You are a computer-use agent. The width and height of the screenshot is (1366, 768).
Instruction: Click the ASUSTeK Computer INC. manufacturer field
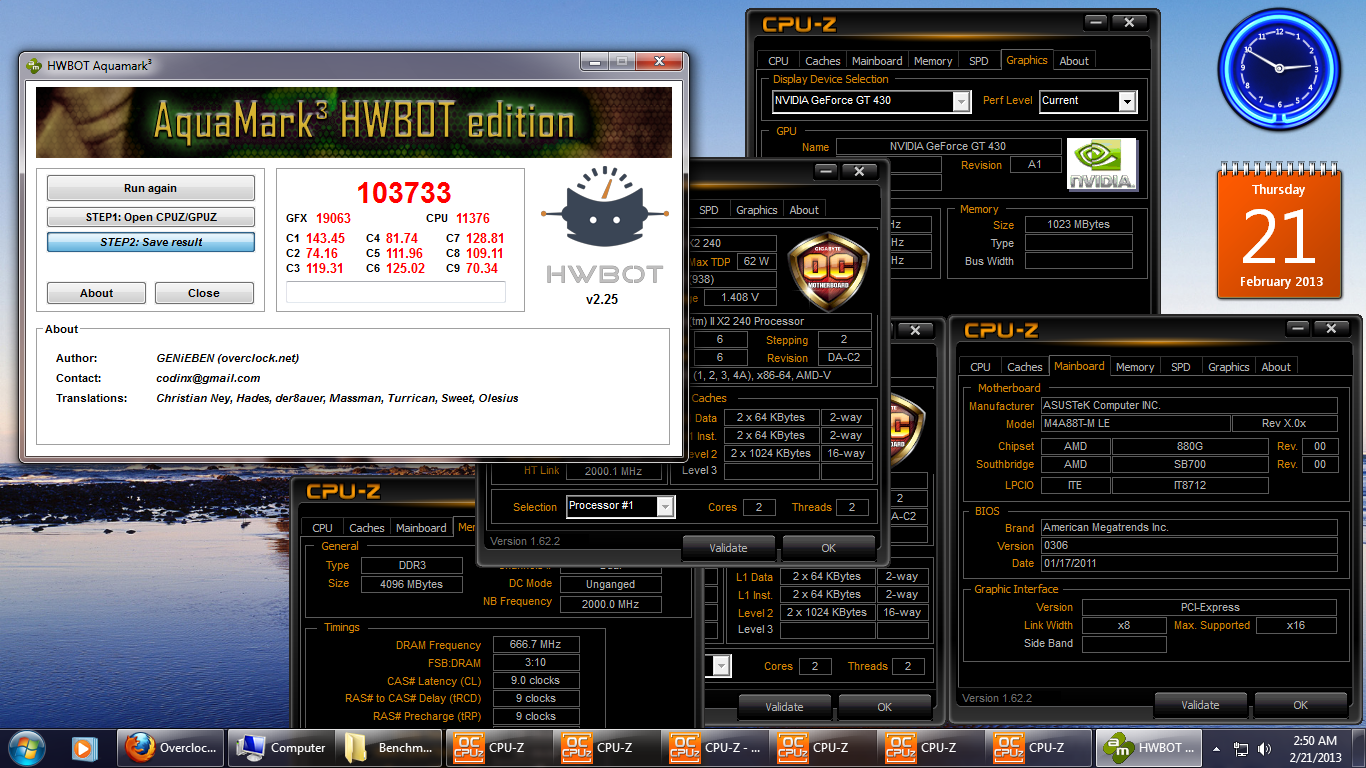[1189, 406]
